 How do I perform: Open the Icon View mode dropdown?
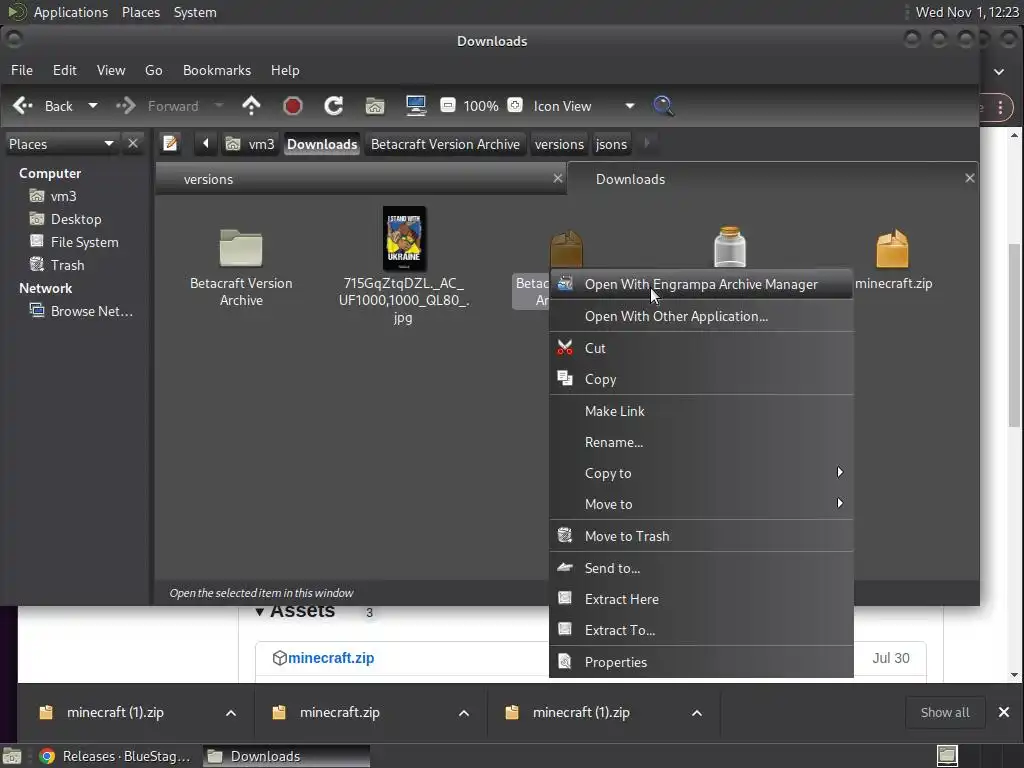click(x=584, y=106)
